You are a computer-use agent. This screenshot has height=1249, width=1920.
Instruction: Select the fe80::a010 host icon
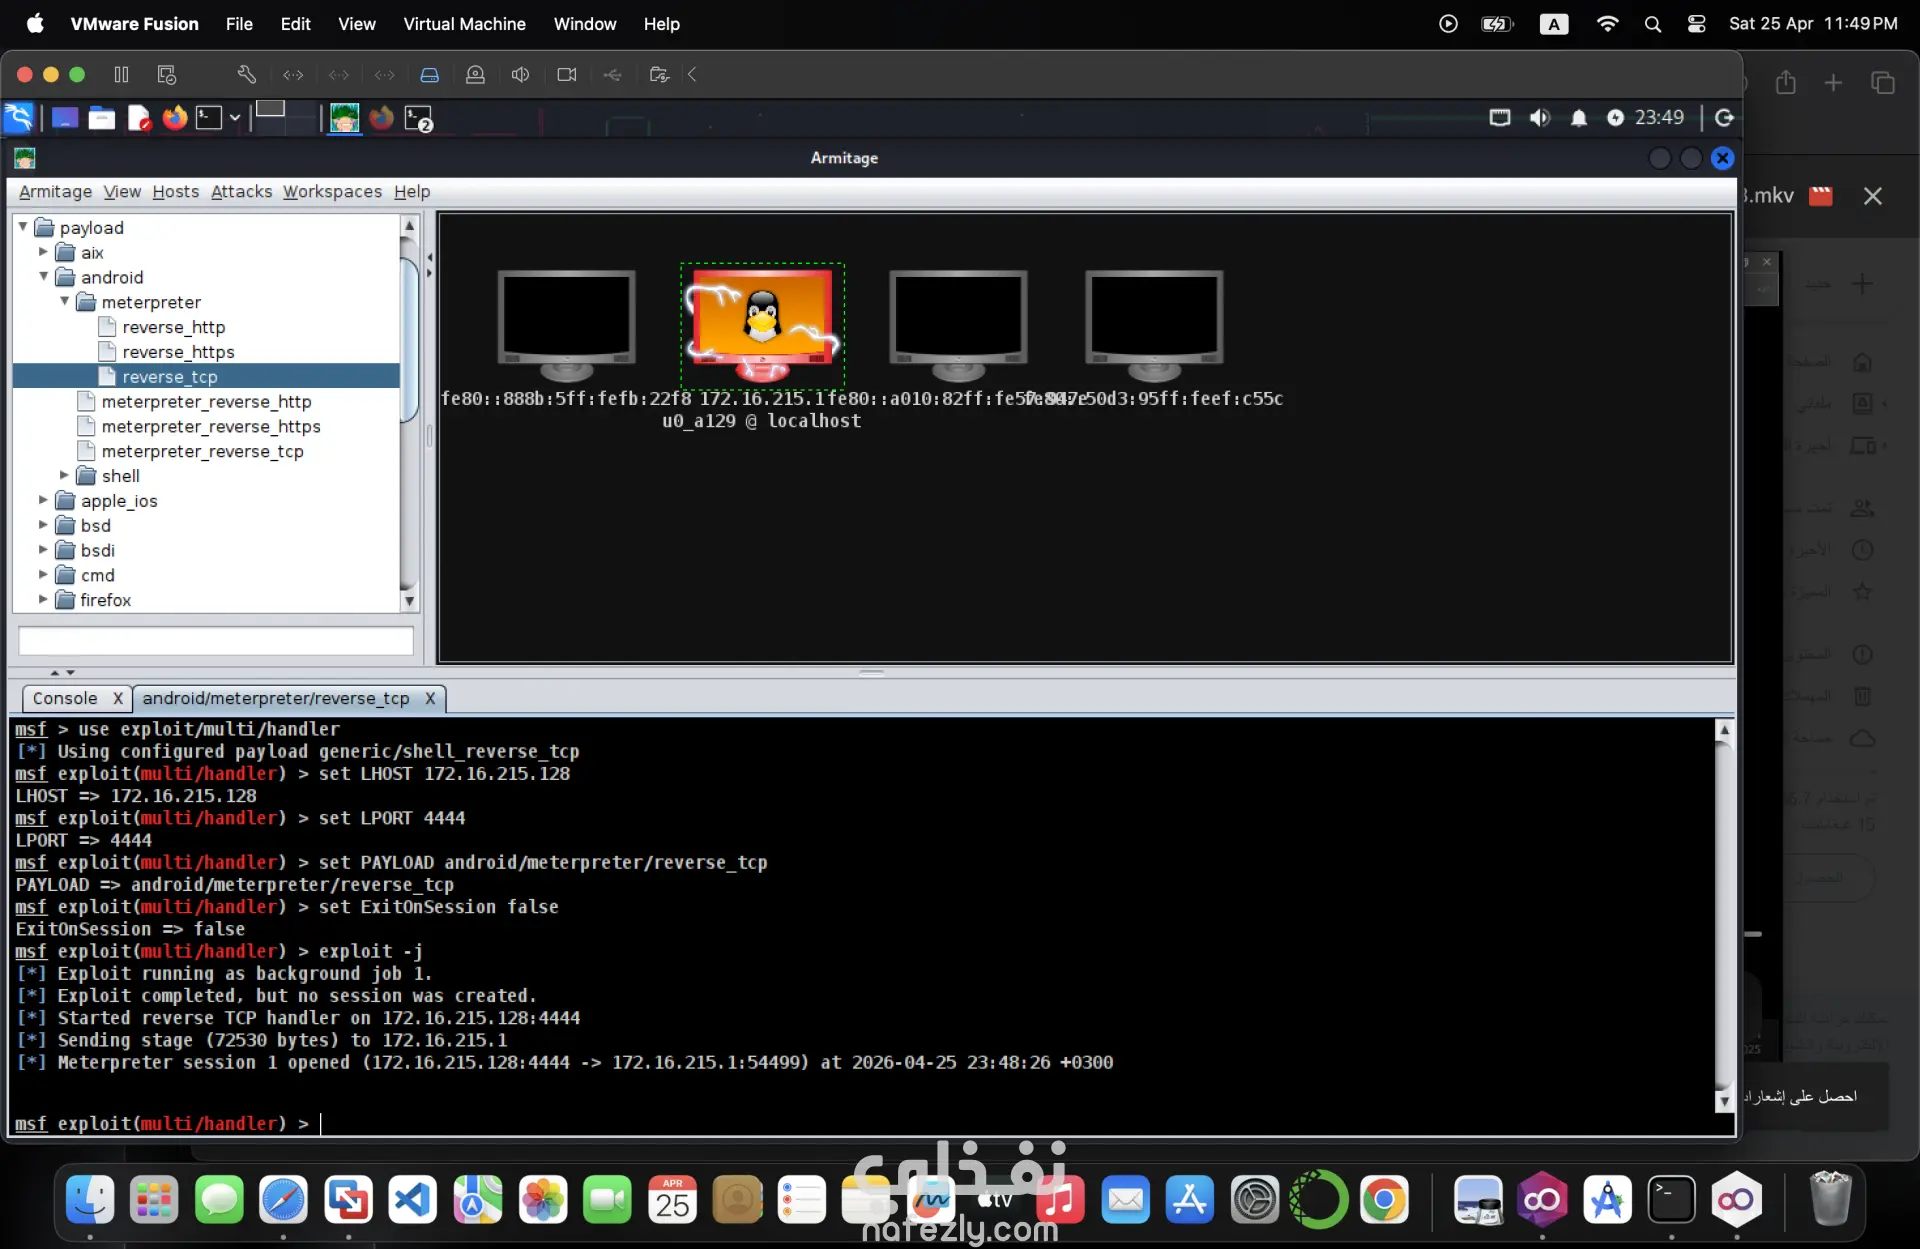[958, 326]
